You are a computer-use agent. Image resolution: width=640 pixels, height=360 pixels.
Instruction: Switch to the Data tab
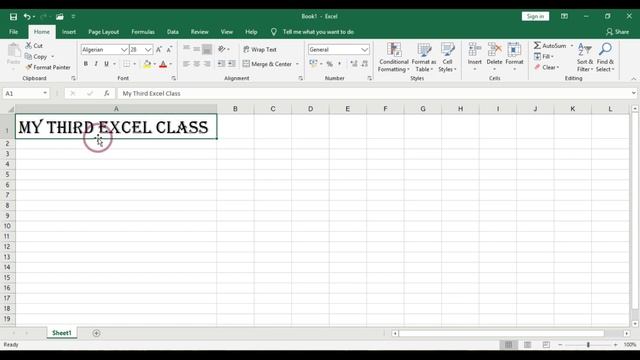(x=173, y=32)
